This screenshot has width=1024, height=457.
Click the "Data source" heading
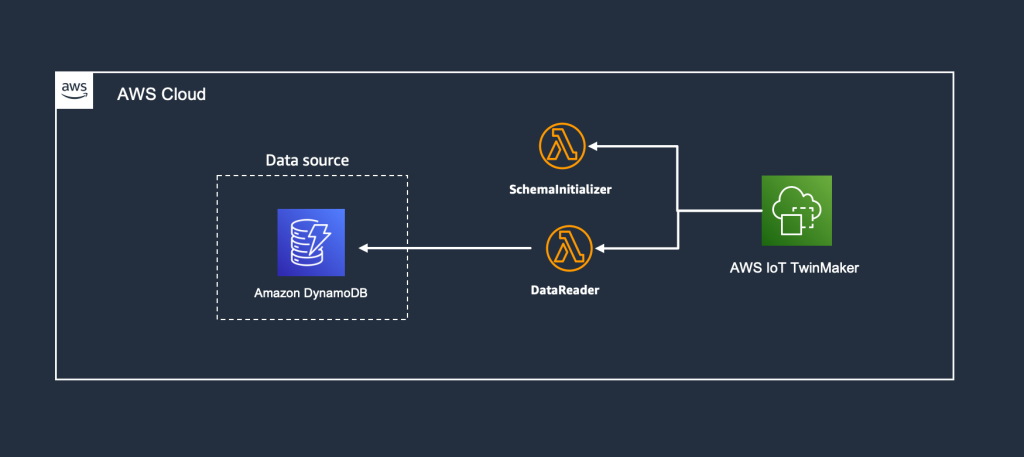[307, 160]
